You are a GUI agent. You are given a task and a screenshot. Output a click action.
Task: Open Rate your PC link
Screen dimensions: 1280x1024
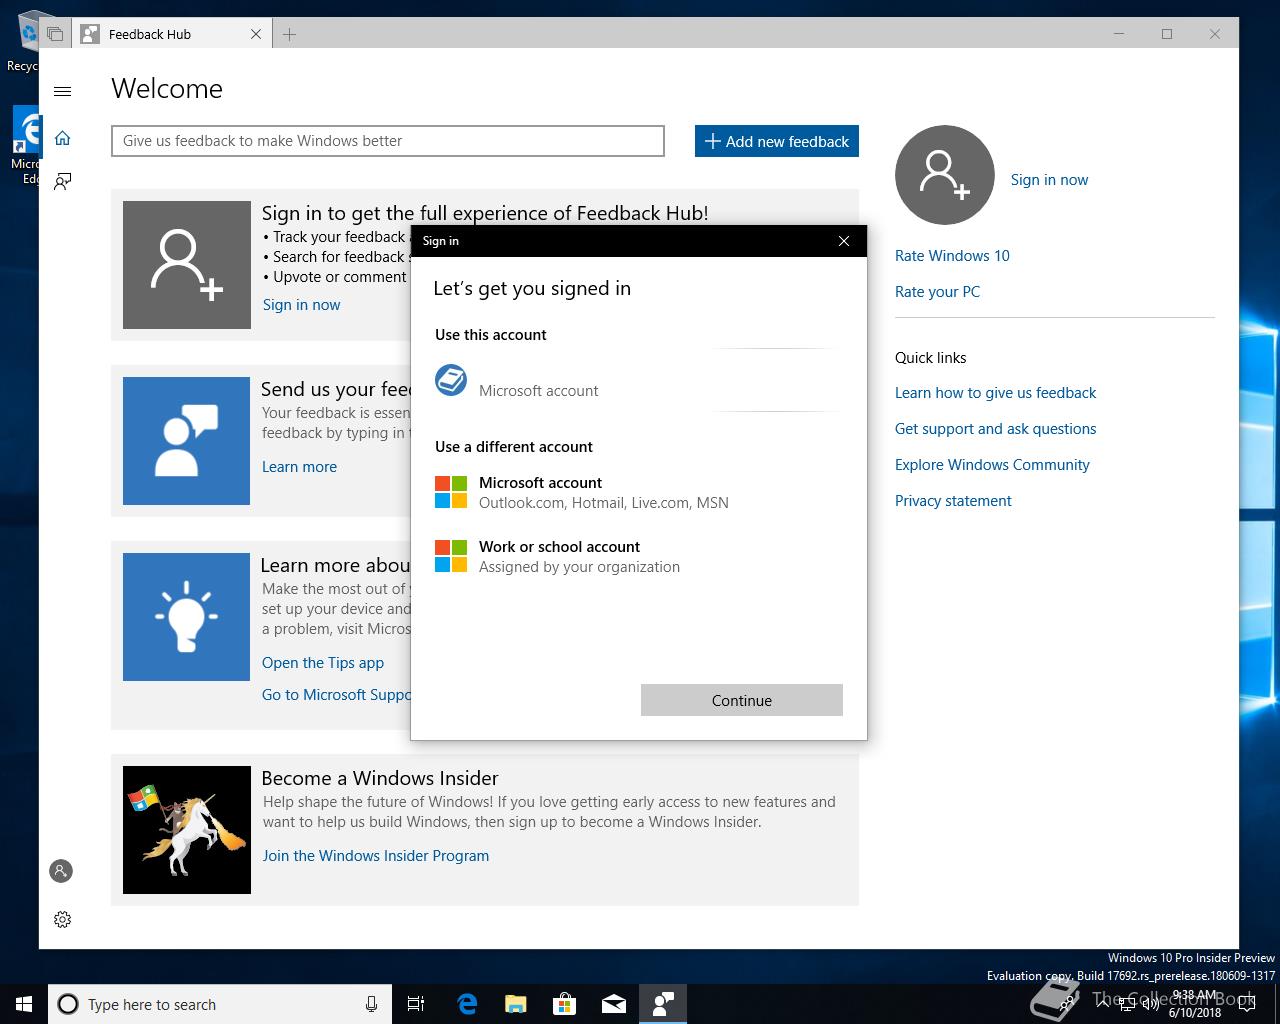(x=937, y=292)
